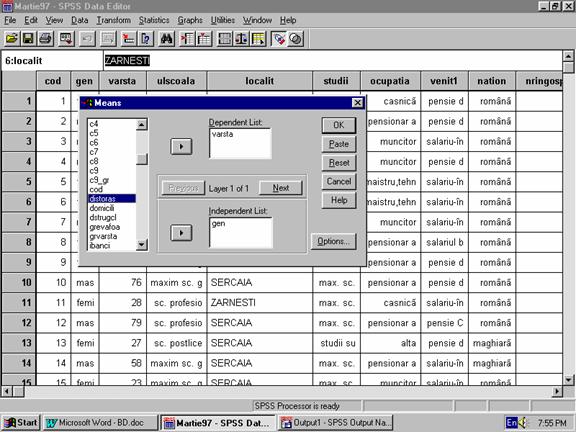Open the Utilities menu
This screenshot has width=576, height=432.
pos(223,20)
